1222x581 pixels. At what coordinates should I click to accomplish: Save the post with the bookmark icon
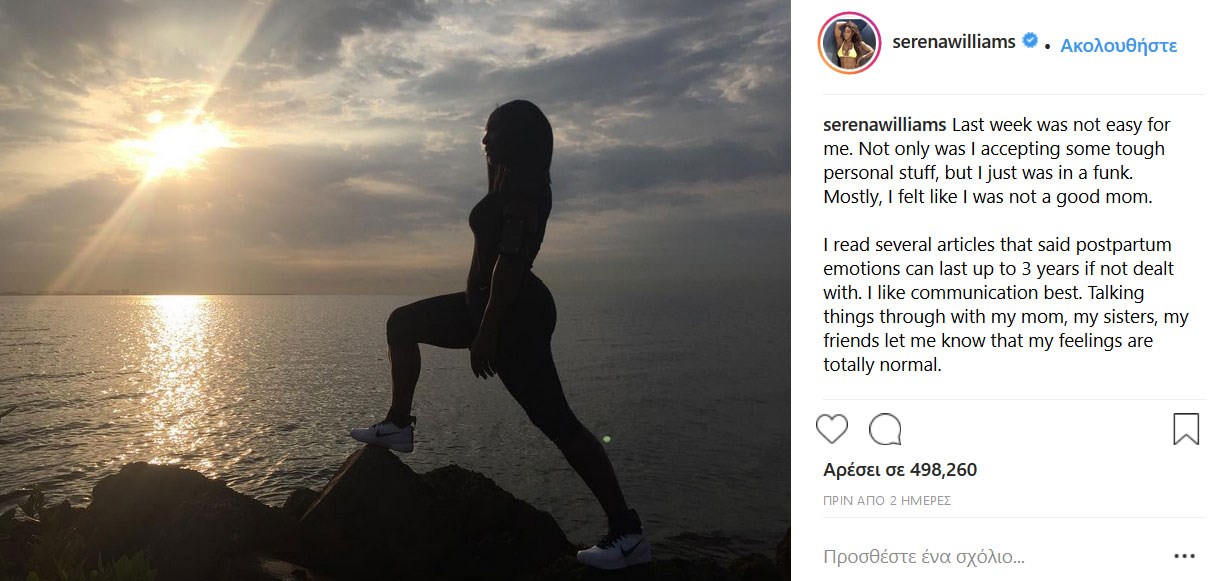coord(1185,429)
